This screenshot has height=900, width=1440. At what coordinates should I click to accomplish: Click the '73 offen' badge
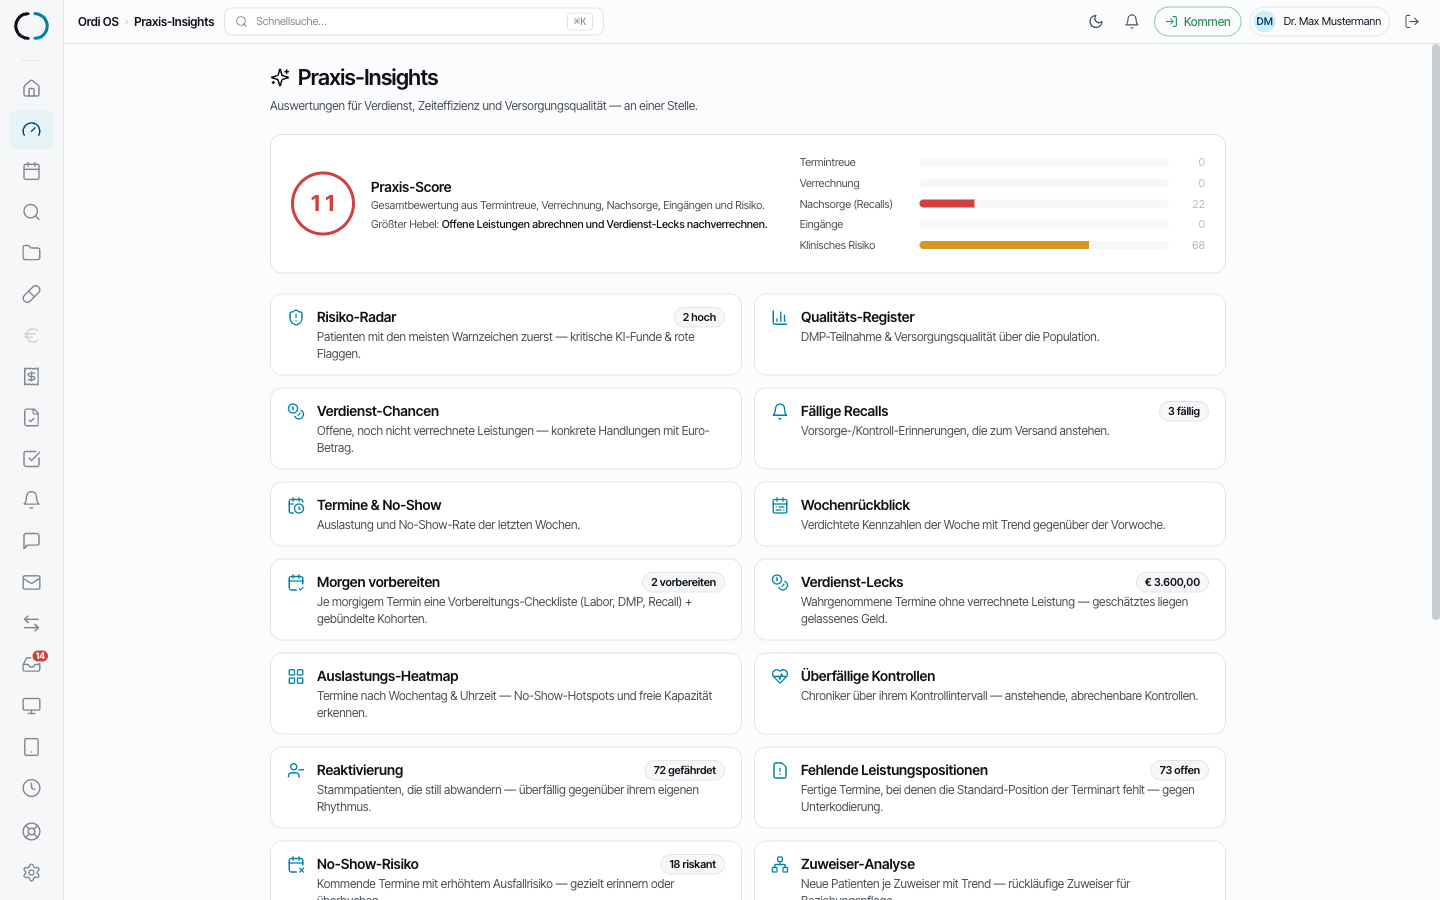[x=1180, y=770]
